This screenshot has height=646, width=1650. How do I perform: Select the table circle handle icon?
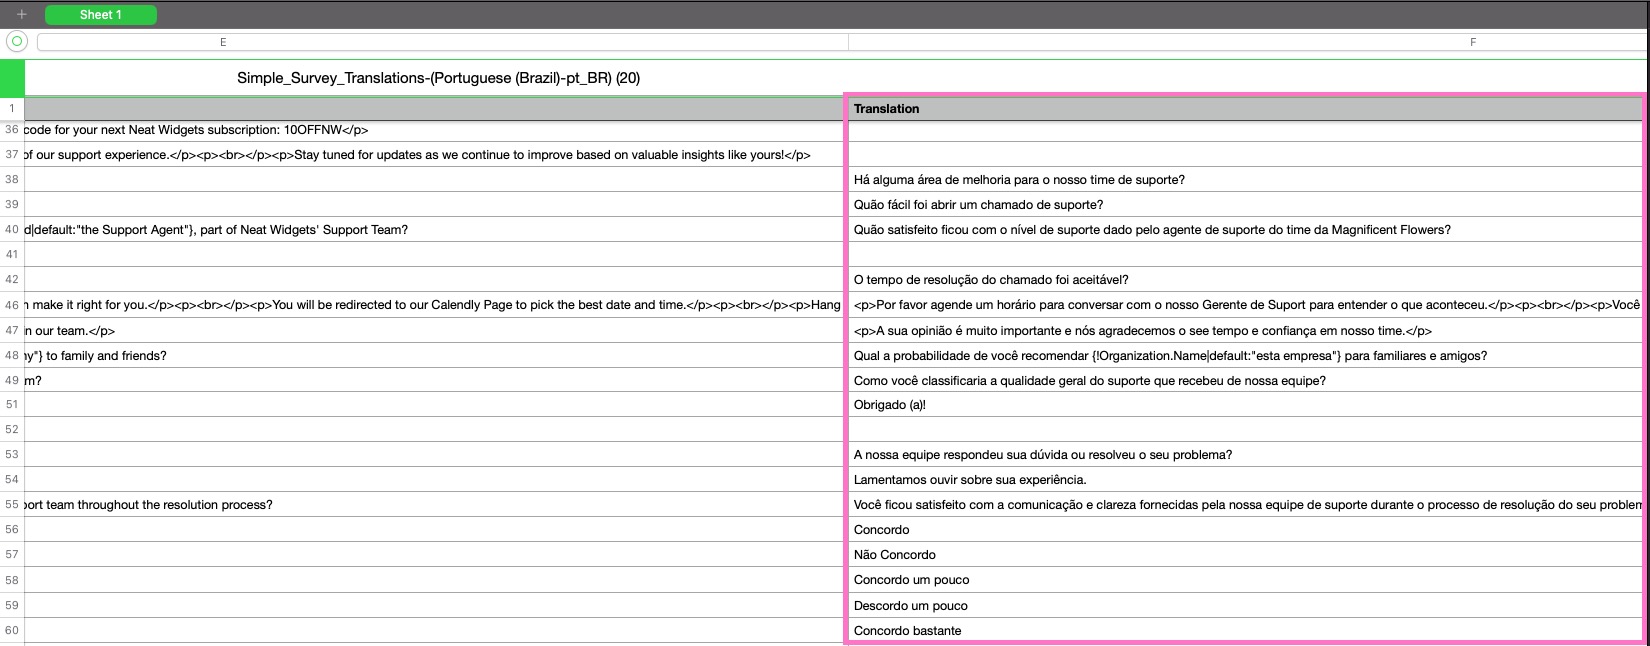click(x=16, y=41)
